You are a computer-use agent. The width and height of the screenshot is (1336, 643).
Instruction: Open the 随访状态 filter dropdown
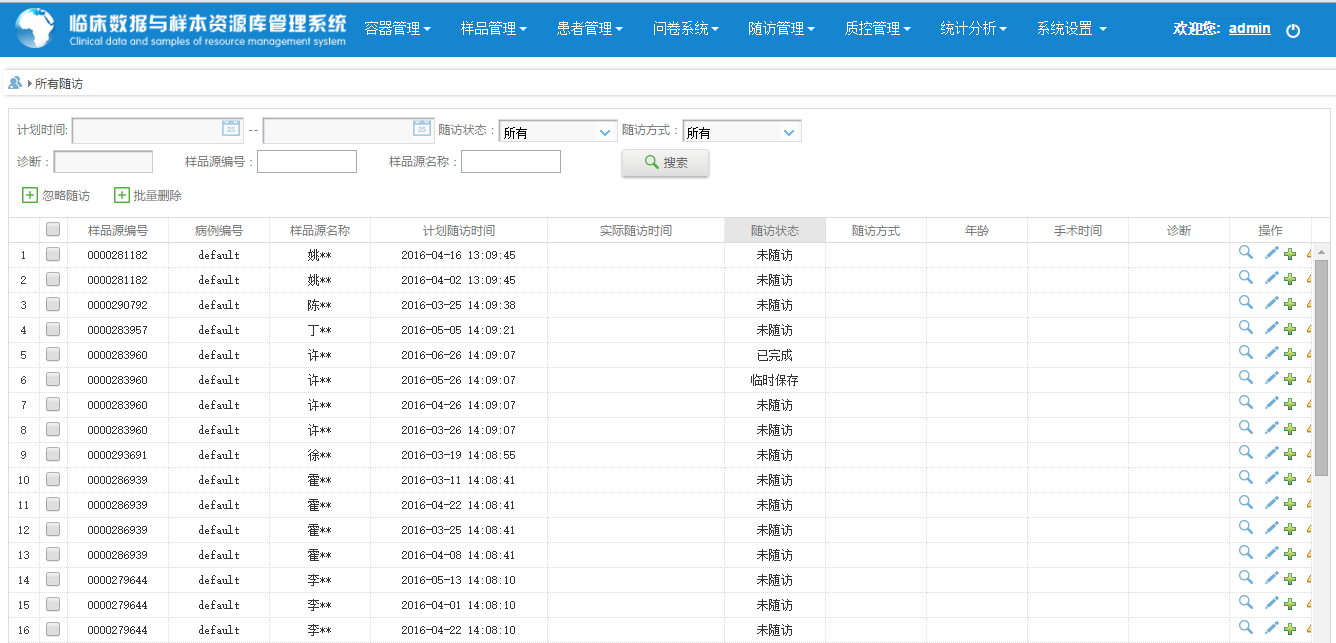tap(558, 132)
